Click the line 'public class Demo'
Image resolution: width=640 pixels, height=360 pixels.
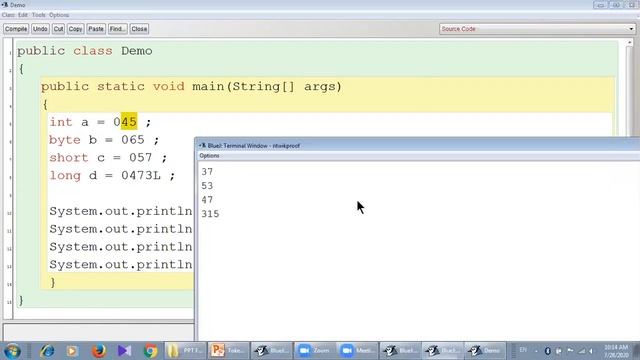(x=84, y=51)
